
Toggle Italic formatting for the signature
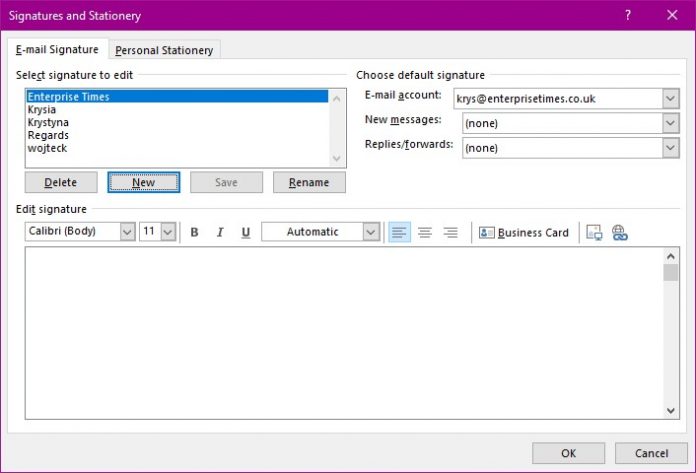click(x=220, y=232)
